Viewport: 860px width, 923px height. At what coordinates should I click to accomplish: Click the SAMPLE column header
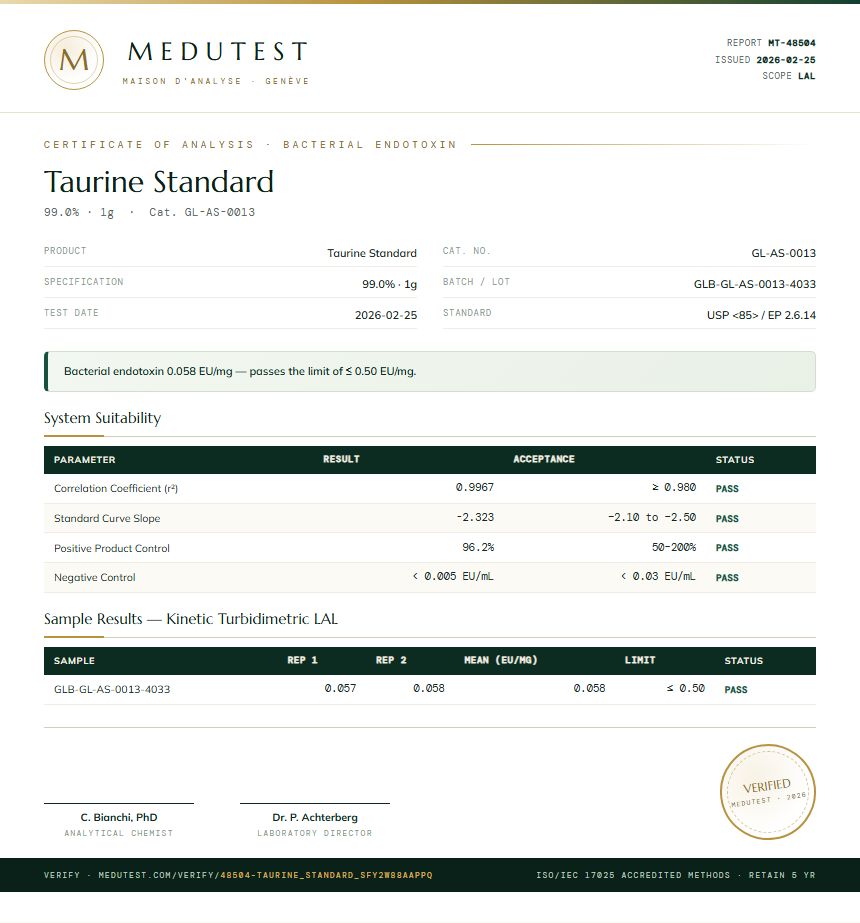coord(74,661)
